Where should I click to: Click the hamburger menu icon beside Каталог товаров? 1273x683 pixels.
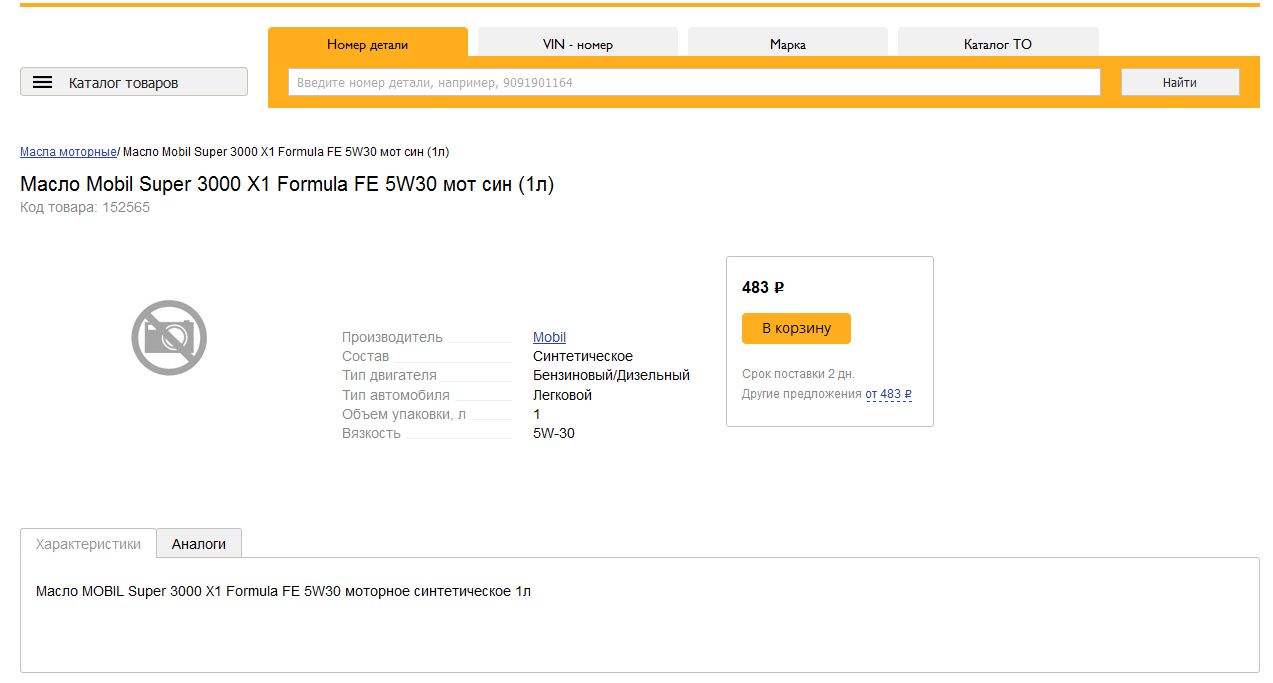(x=42, y=82)
